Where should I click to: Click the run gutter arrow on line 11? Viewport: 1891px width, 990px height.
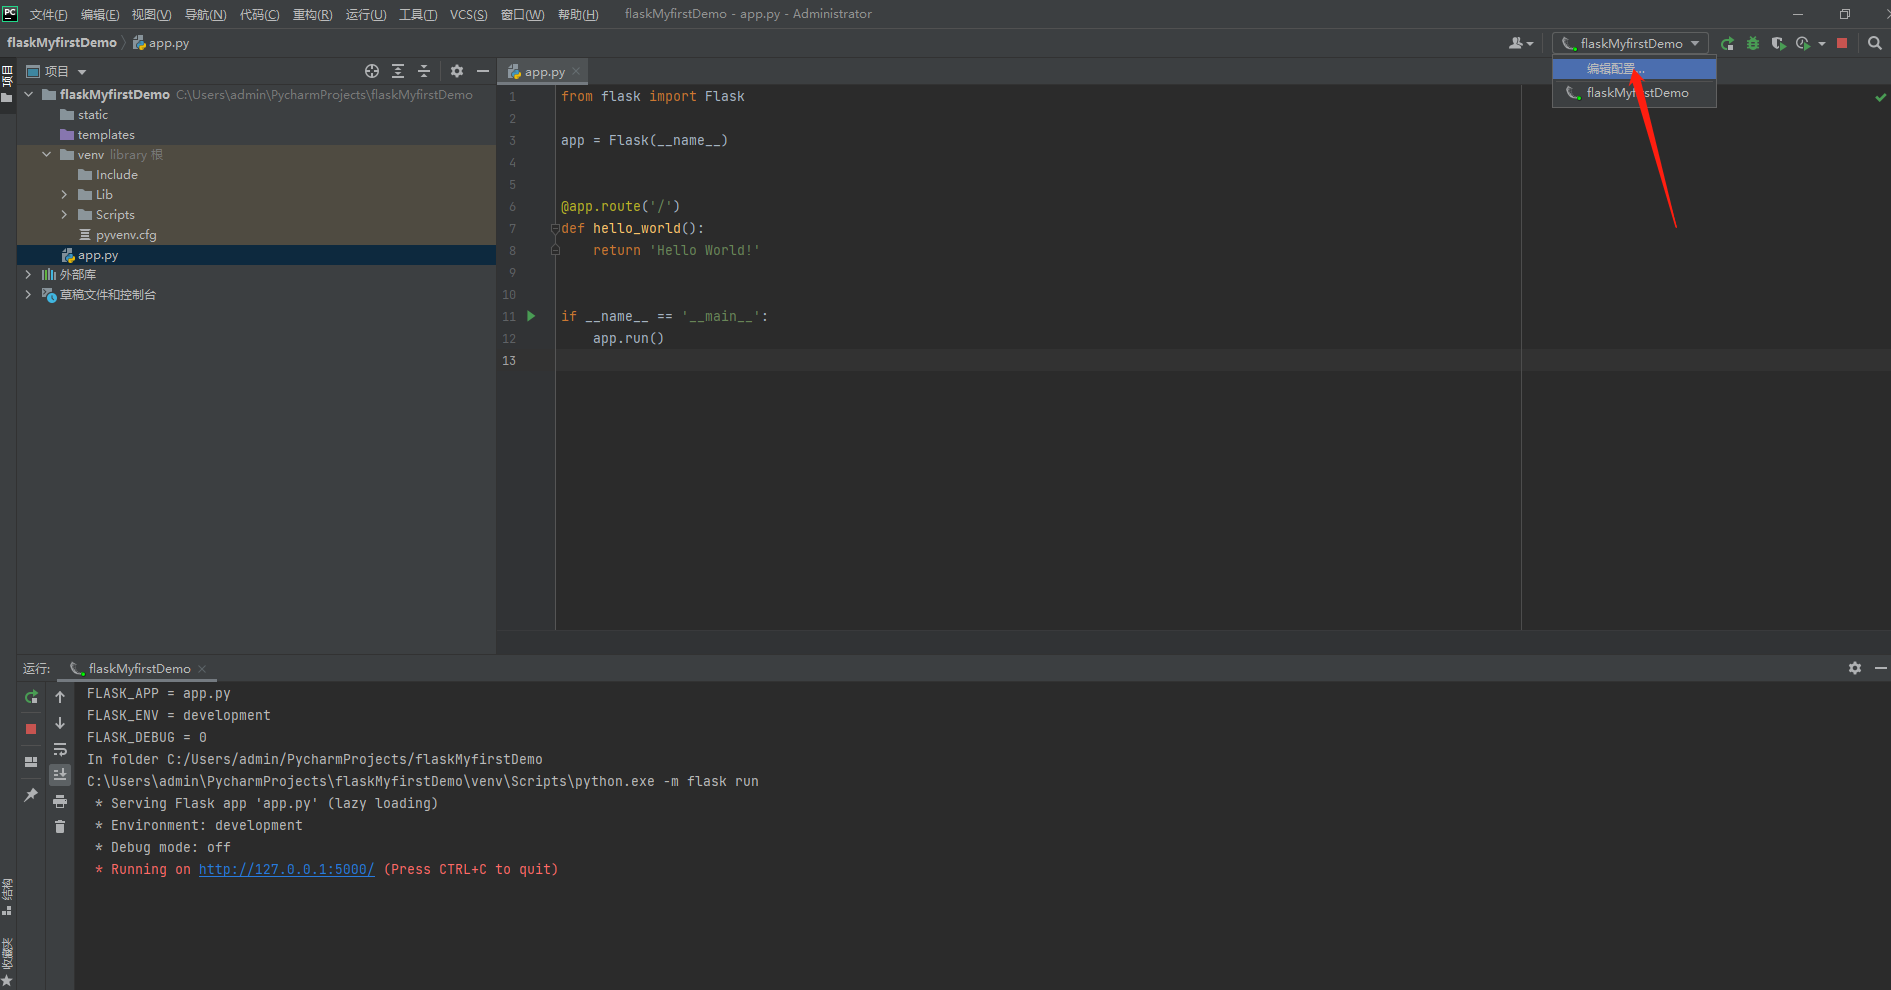(x=531, y=316)
